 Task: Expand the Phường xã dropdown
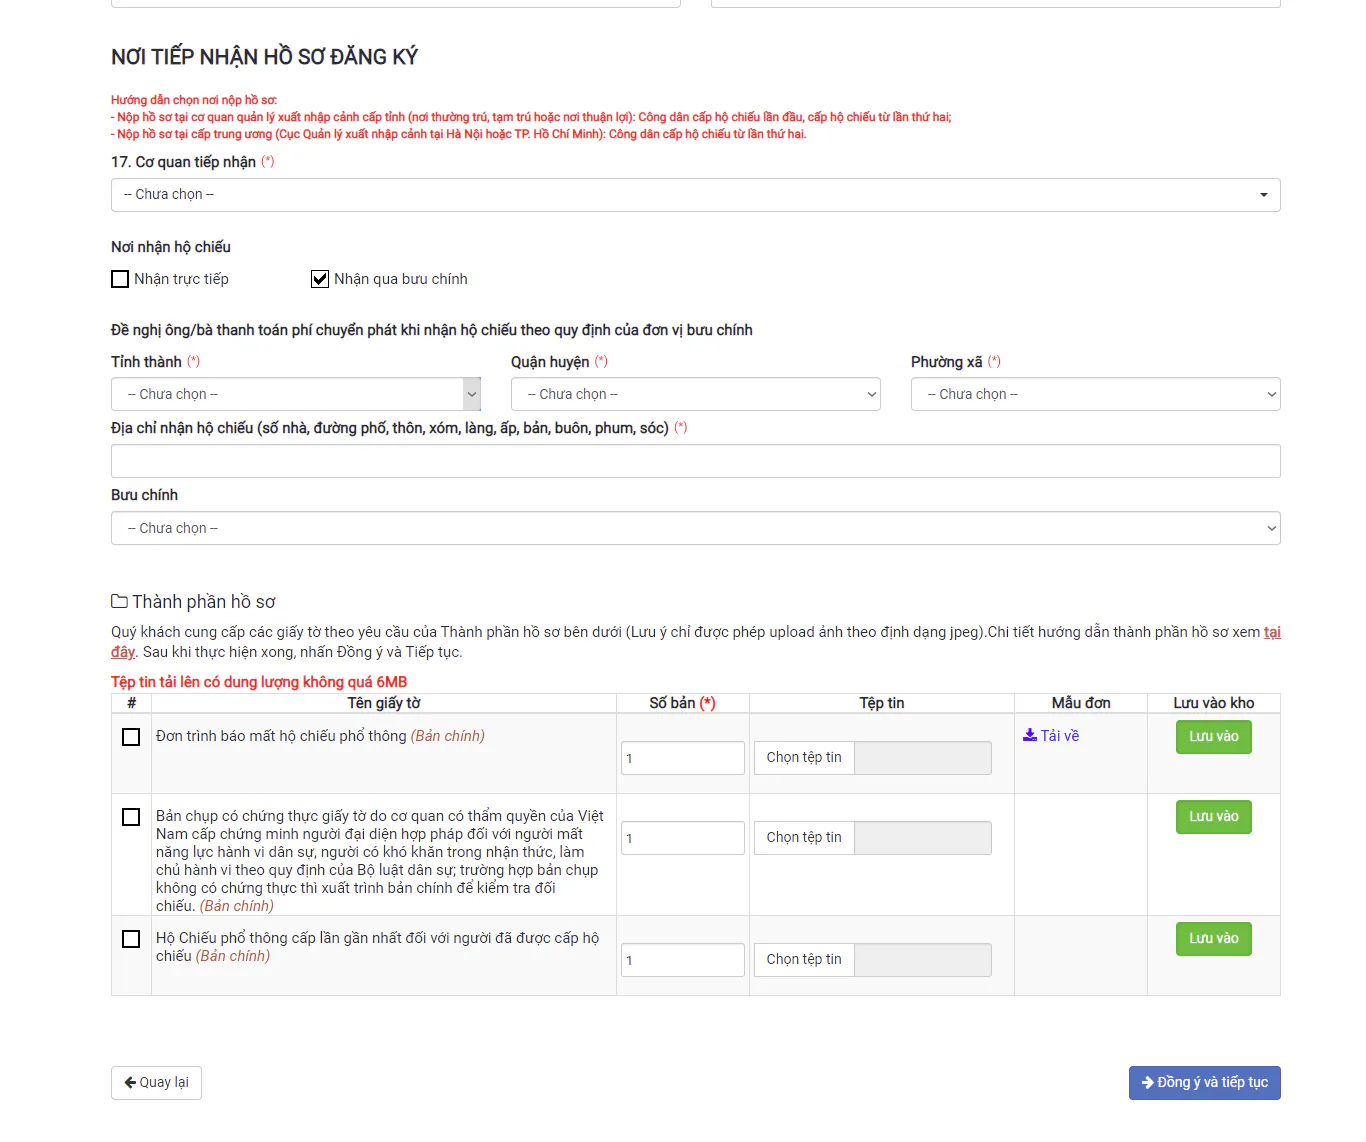tap(1096, 394)
